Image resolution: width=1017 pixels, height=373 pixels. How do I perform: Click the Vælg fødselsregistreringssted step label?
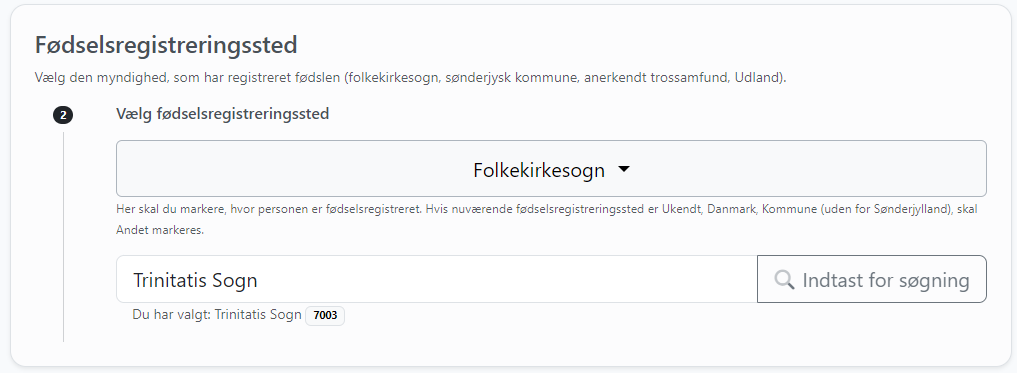[x=222, y=114]
